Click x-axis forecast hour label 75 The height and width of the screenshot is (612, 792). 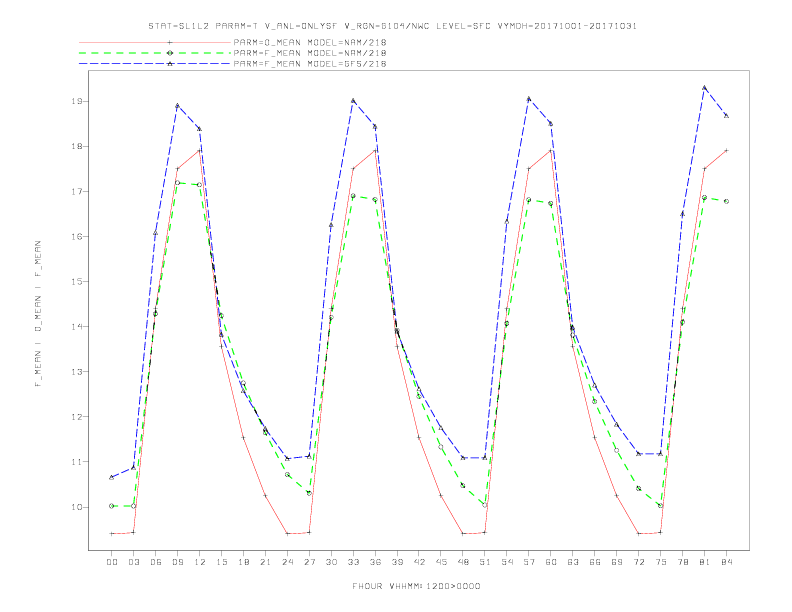[661, 562]
